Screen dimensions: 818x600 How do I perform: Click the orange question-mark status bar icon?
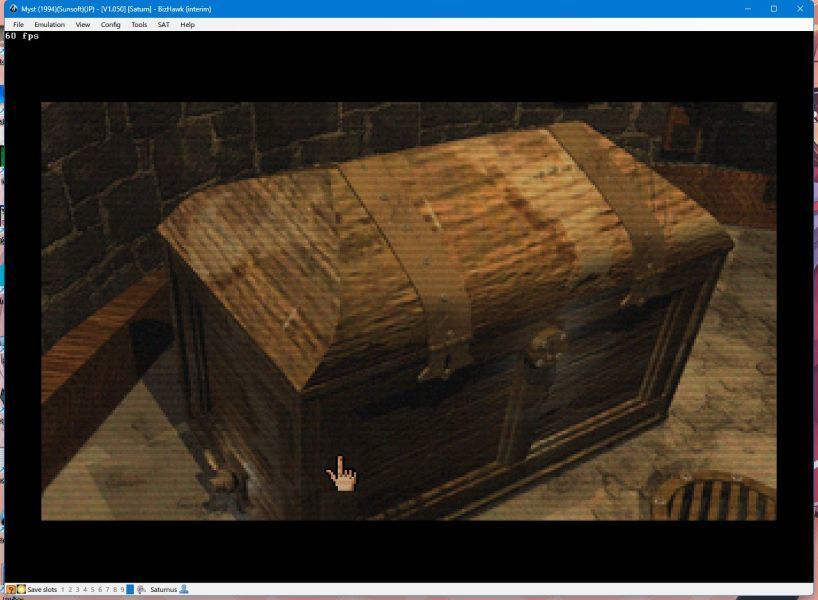(11, 589)
